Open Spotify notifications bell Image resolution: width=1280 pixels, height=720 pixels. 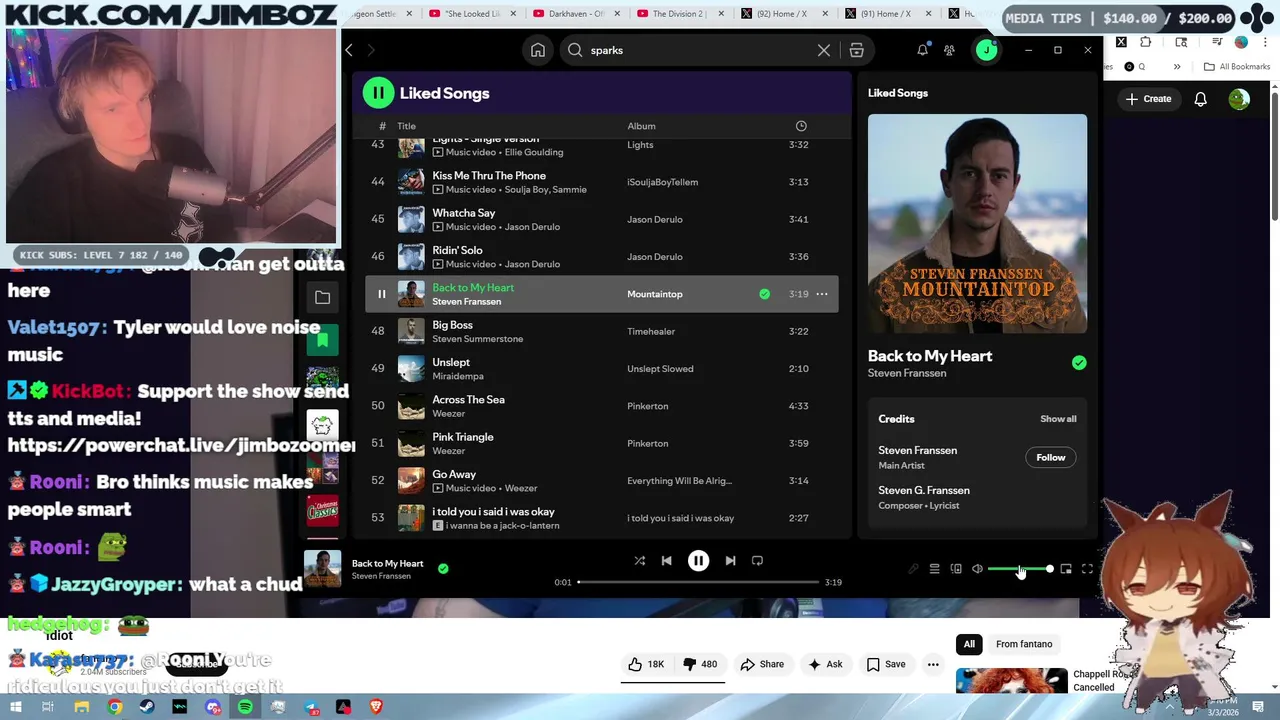(922, 50)
